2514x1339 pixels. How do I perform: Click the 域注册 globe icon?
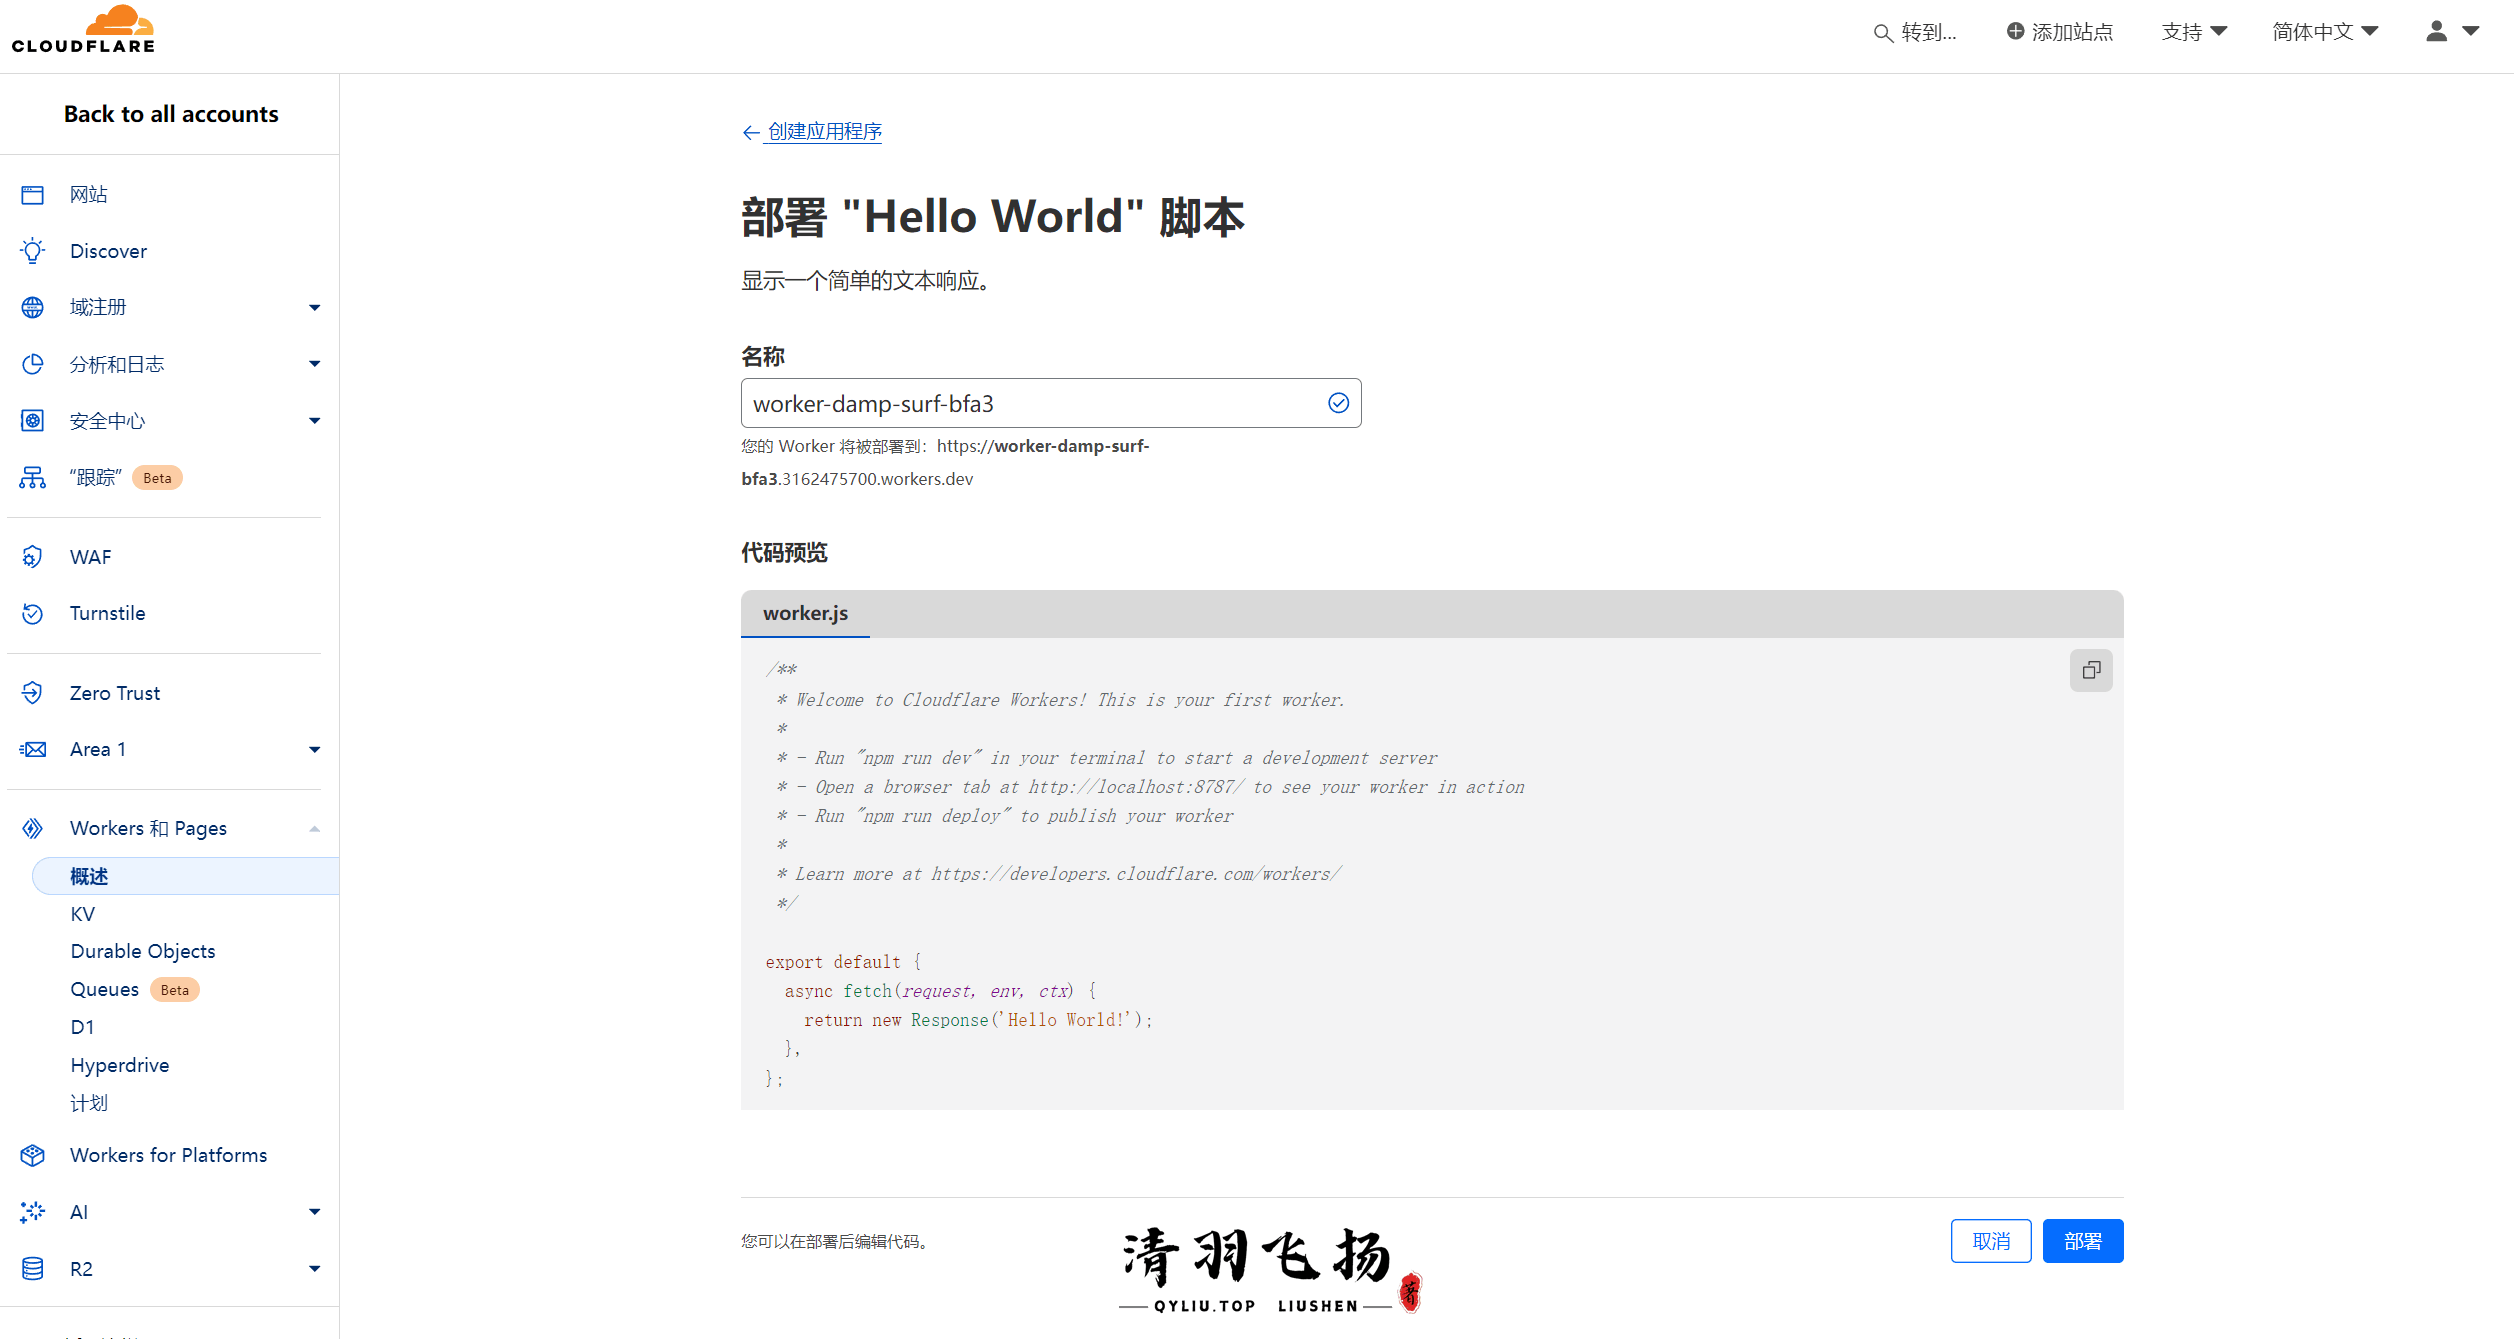[33, 308]
